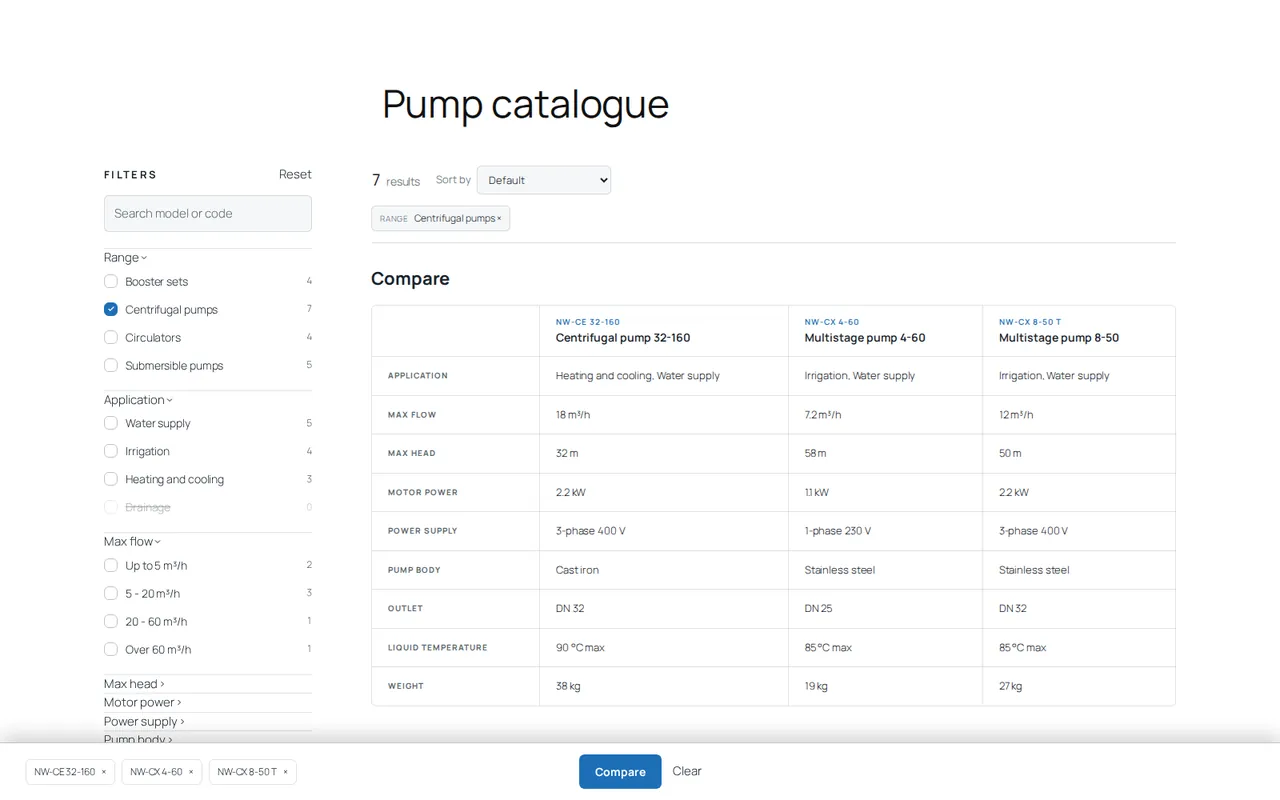
Task: Enable the Submersible pumps filter
Action: [x=111, y=366]
